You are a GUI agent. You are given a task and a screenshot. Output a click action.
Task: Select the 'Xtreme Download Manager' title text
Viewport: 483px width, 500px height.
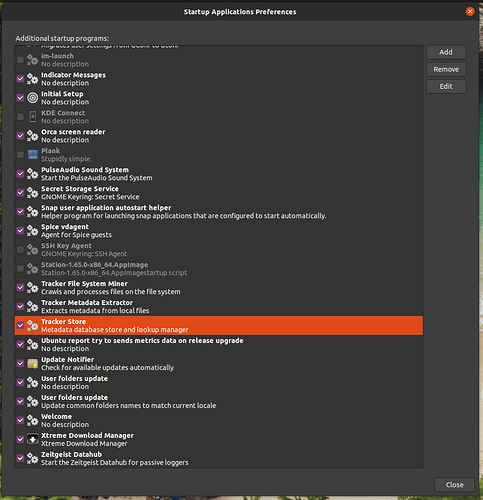(x=87, y=436)
